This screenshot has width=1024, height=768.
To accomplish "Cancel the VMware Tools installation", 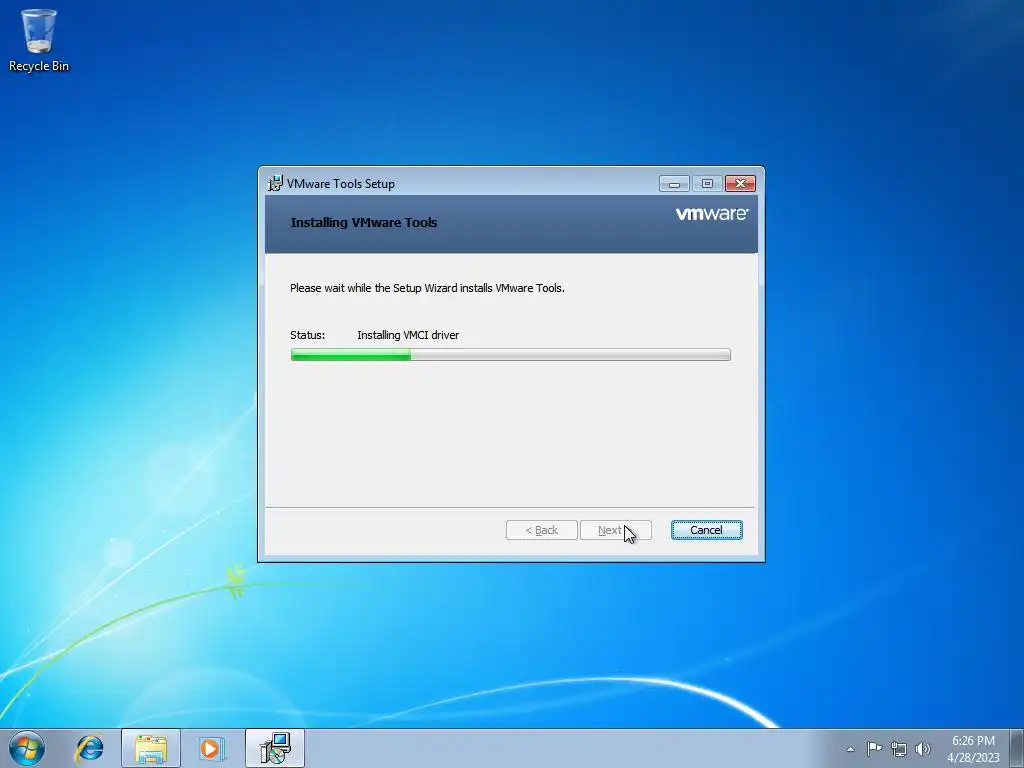I will (707, 530).
